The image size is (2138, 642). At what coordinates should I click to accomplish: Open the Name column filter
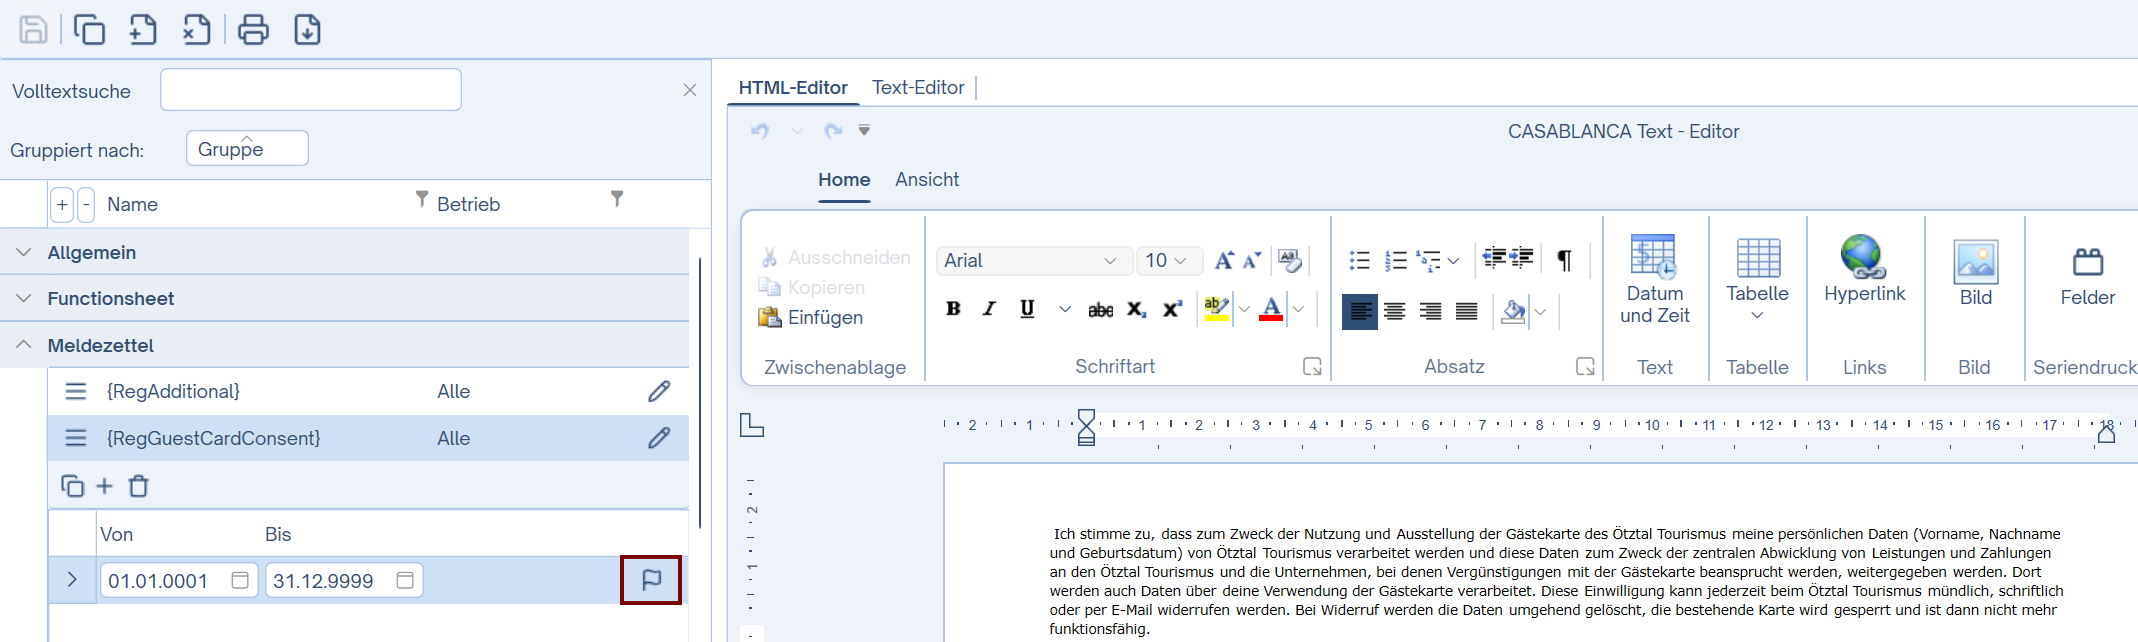click(421, 199)
